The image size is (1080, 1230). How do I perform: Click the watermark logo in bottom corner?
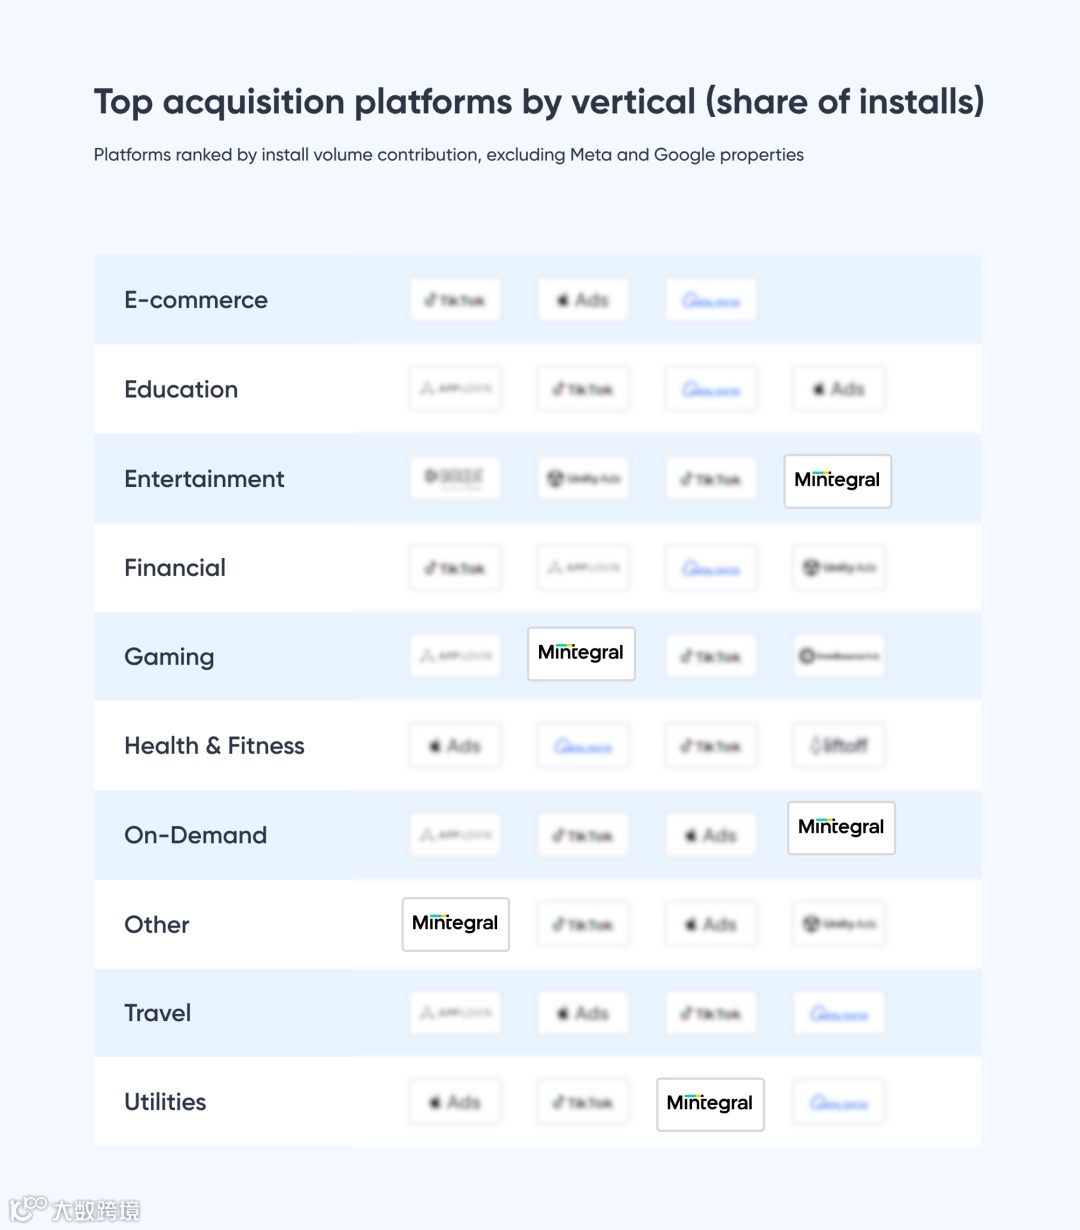pos(74,1209)
